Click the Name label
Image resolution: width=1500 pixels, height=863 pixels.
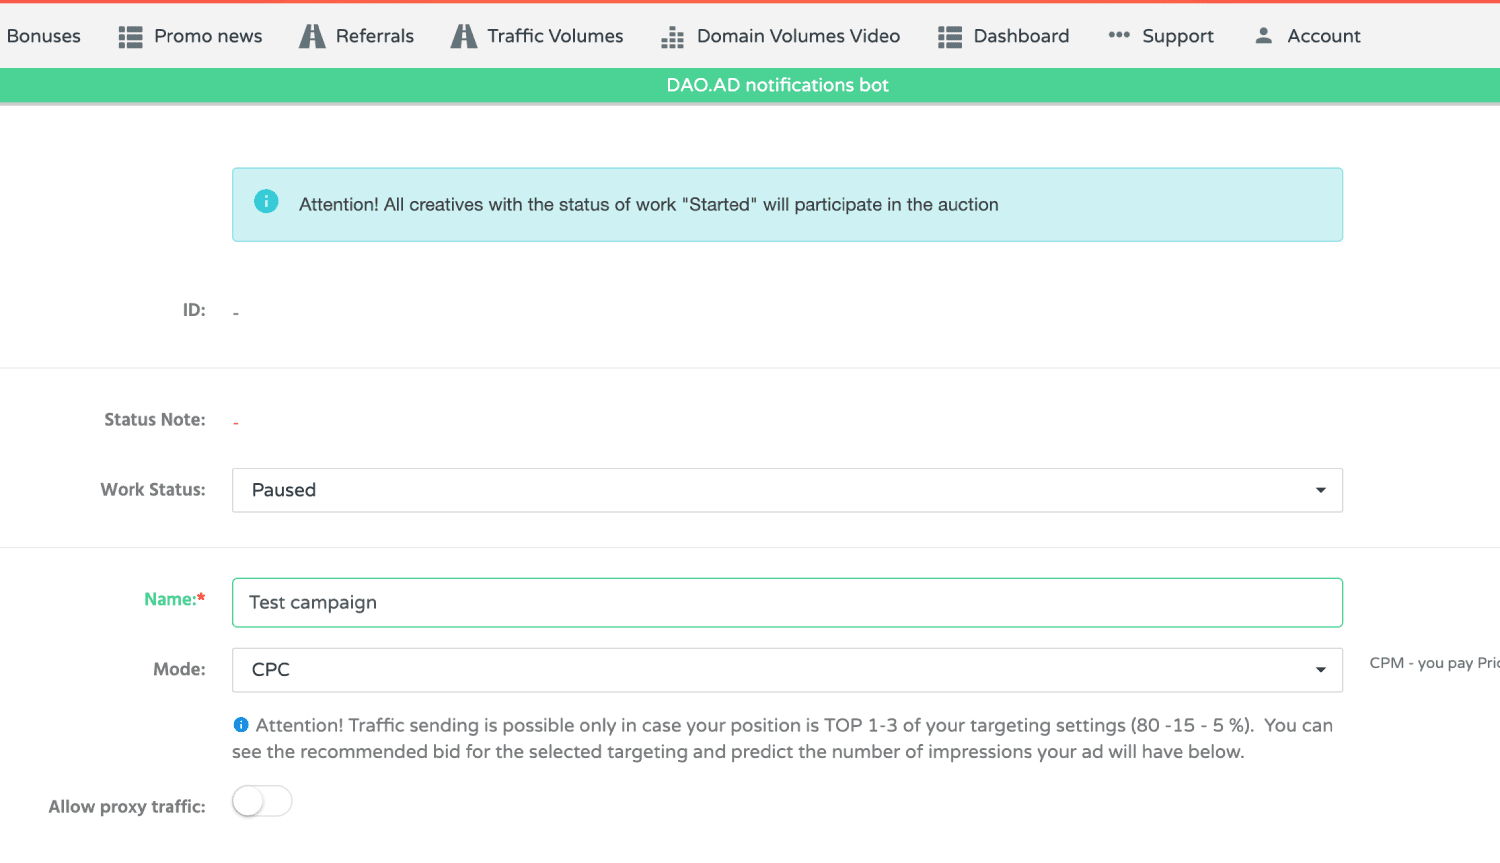click(x=175, y=599)
